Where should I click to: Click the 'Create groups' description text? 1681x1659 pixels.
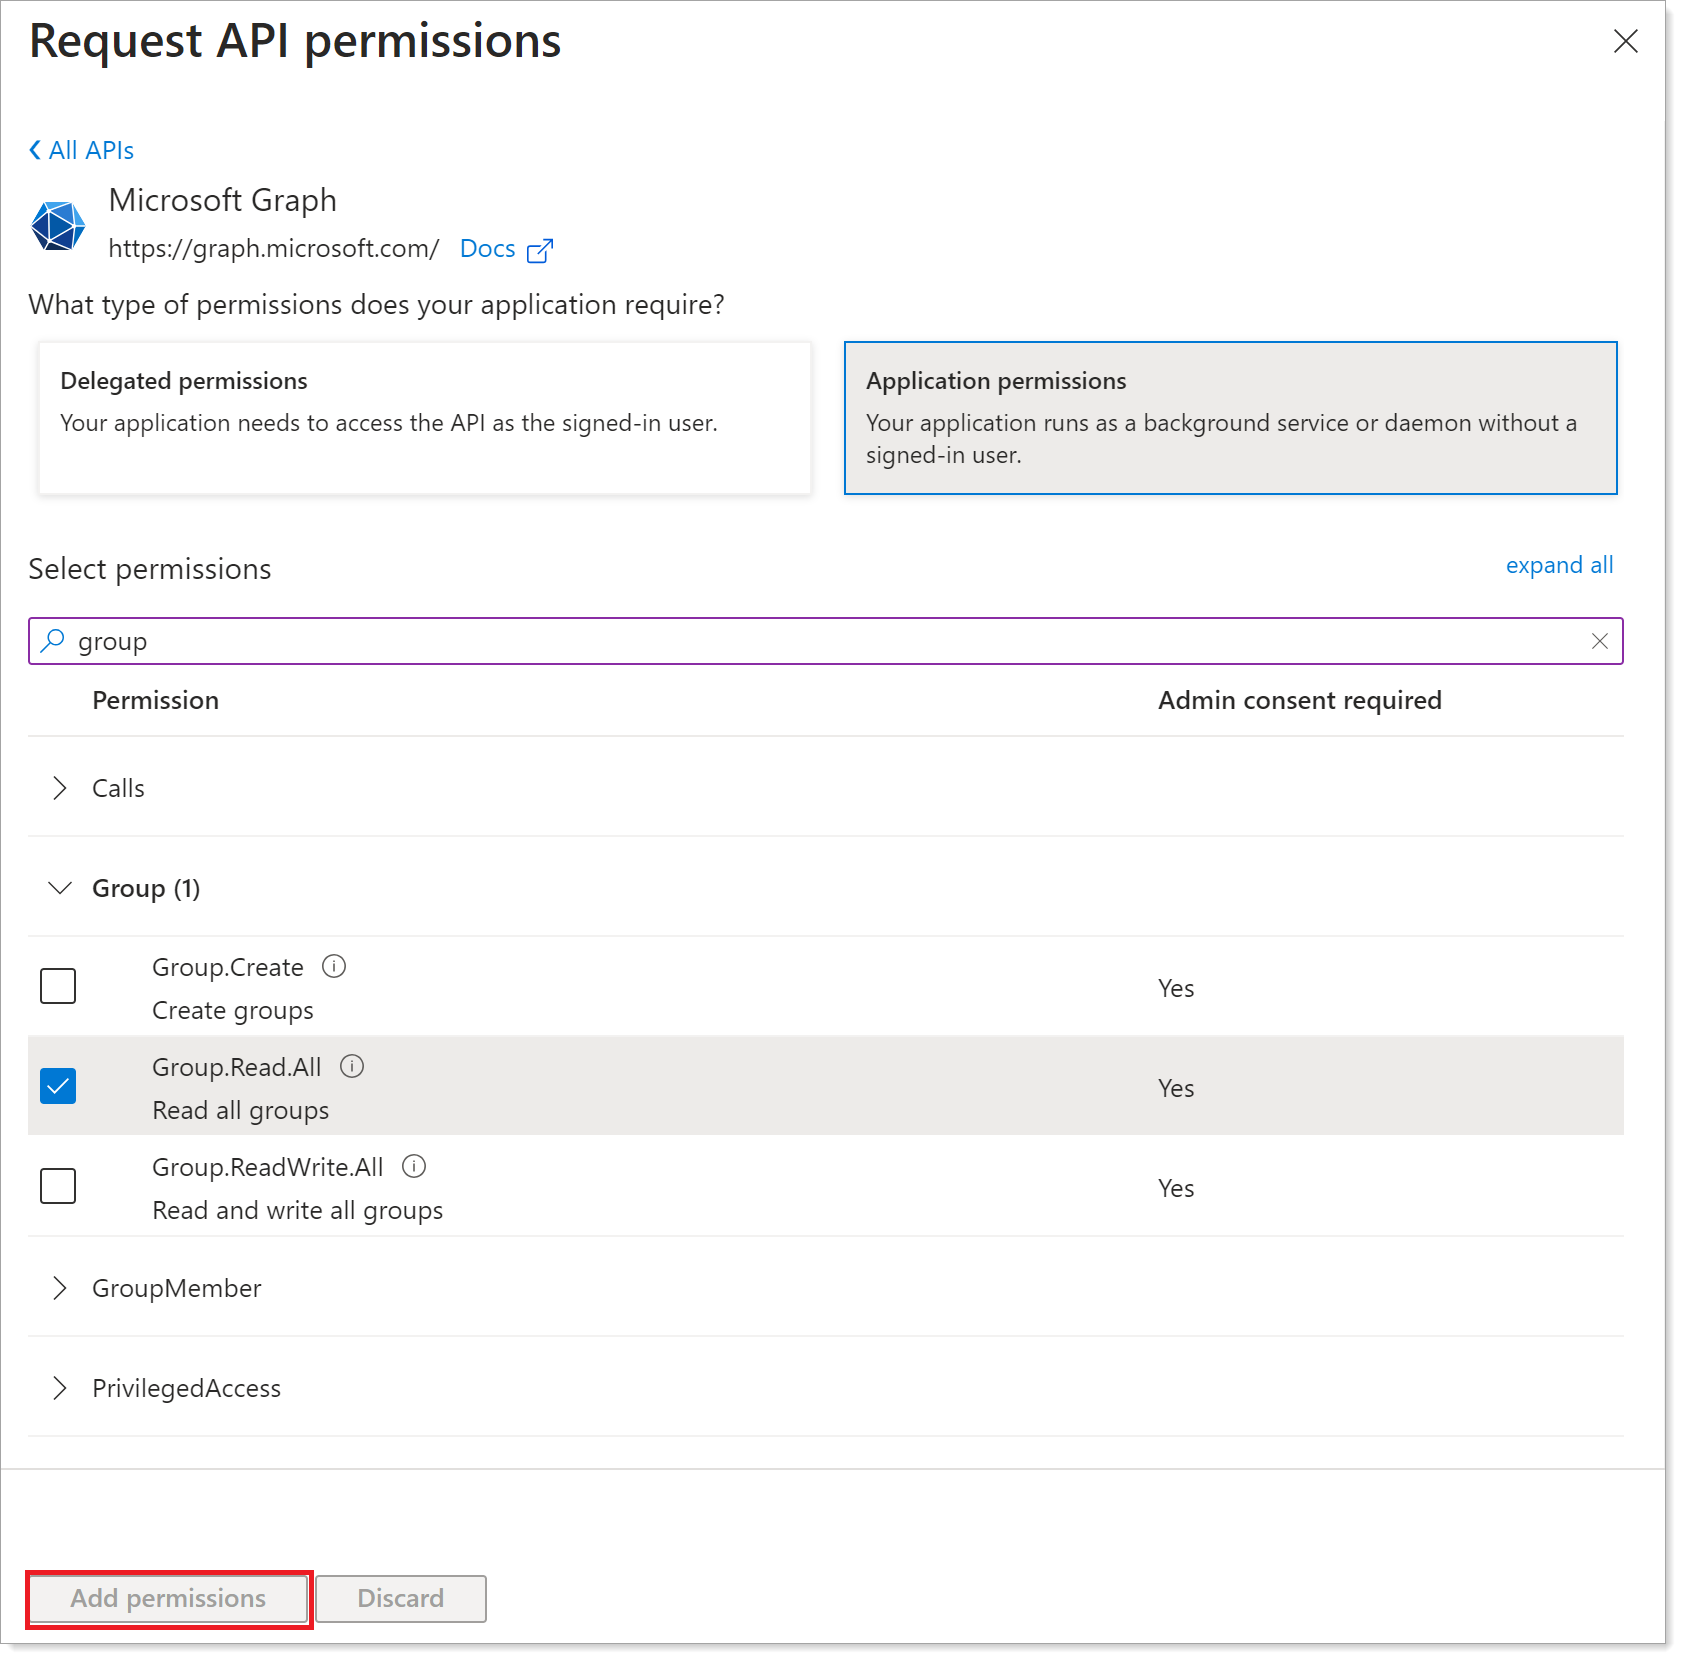pyautogui.click(x=232, y=1010)
